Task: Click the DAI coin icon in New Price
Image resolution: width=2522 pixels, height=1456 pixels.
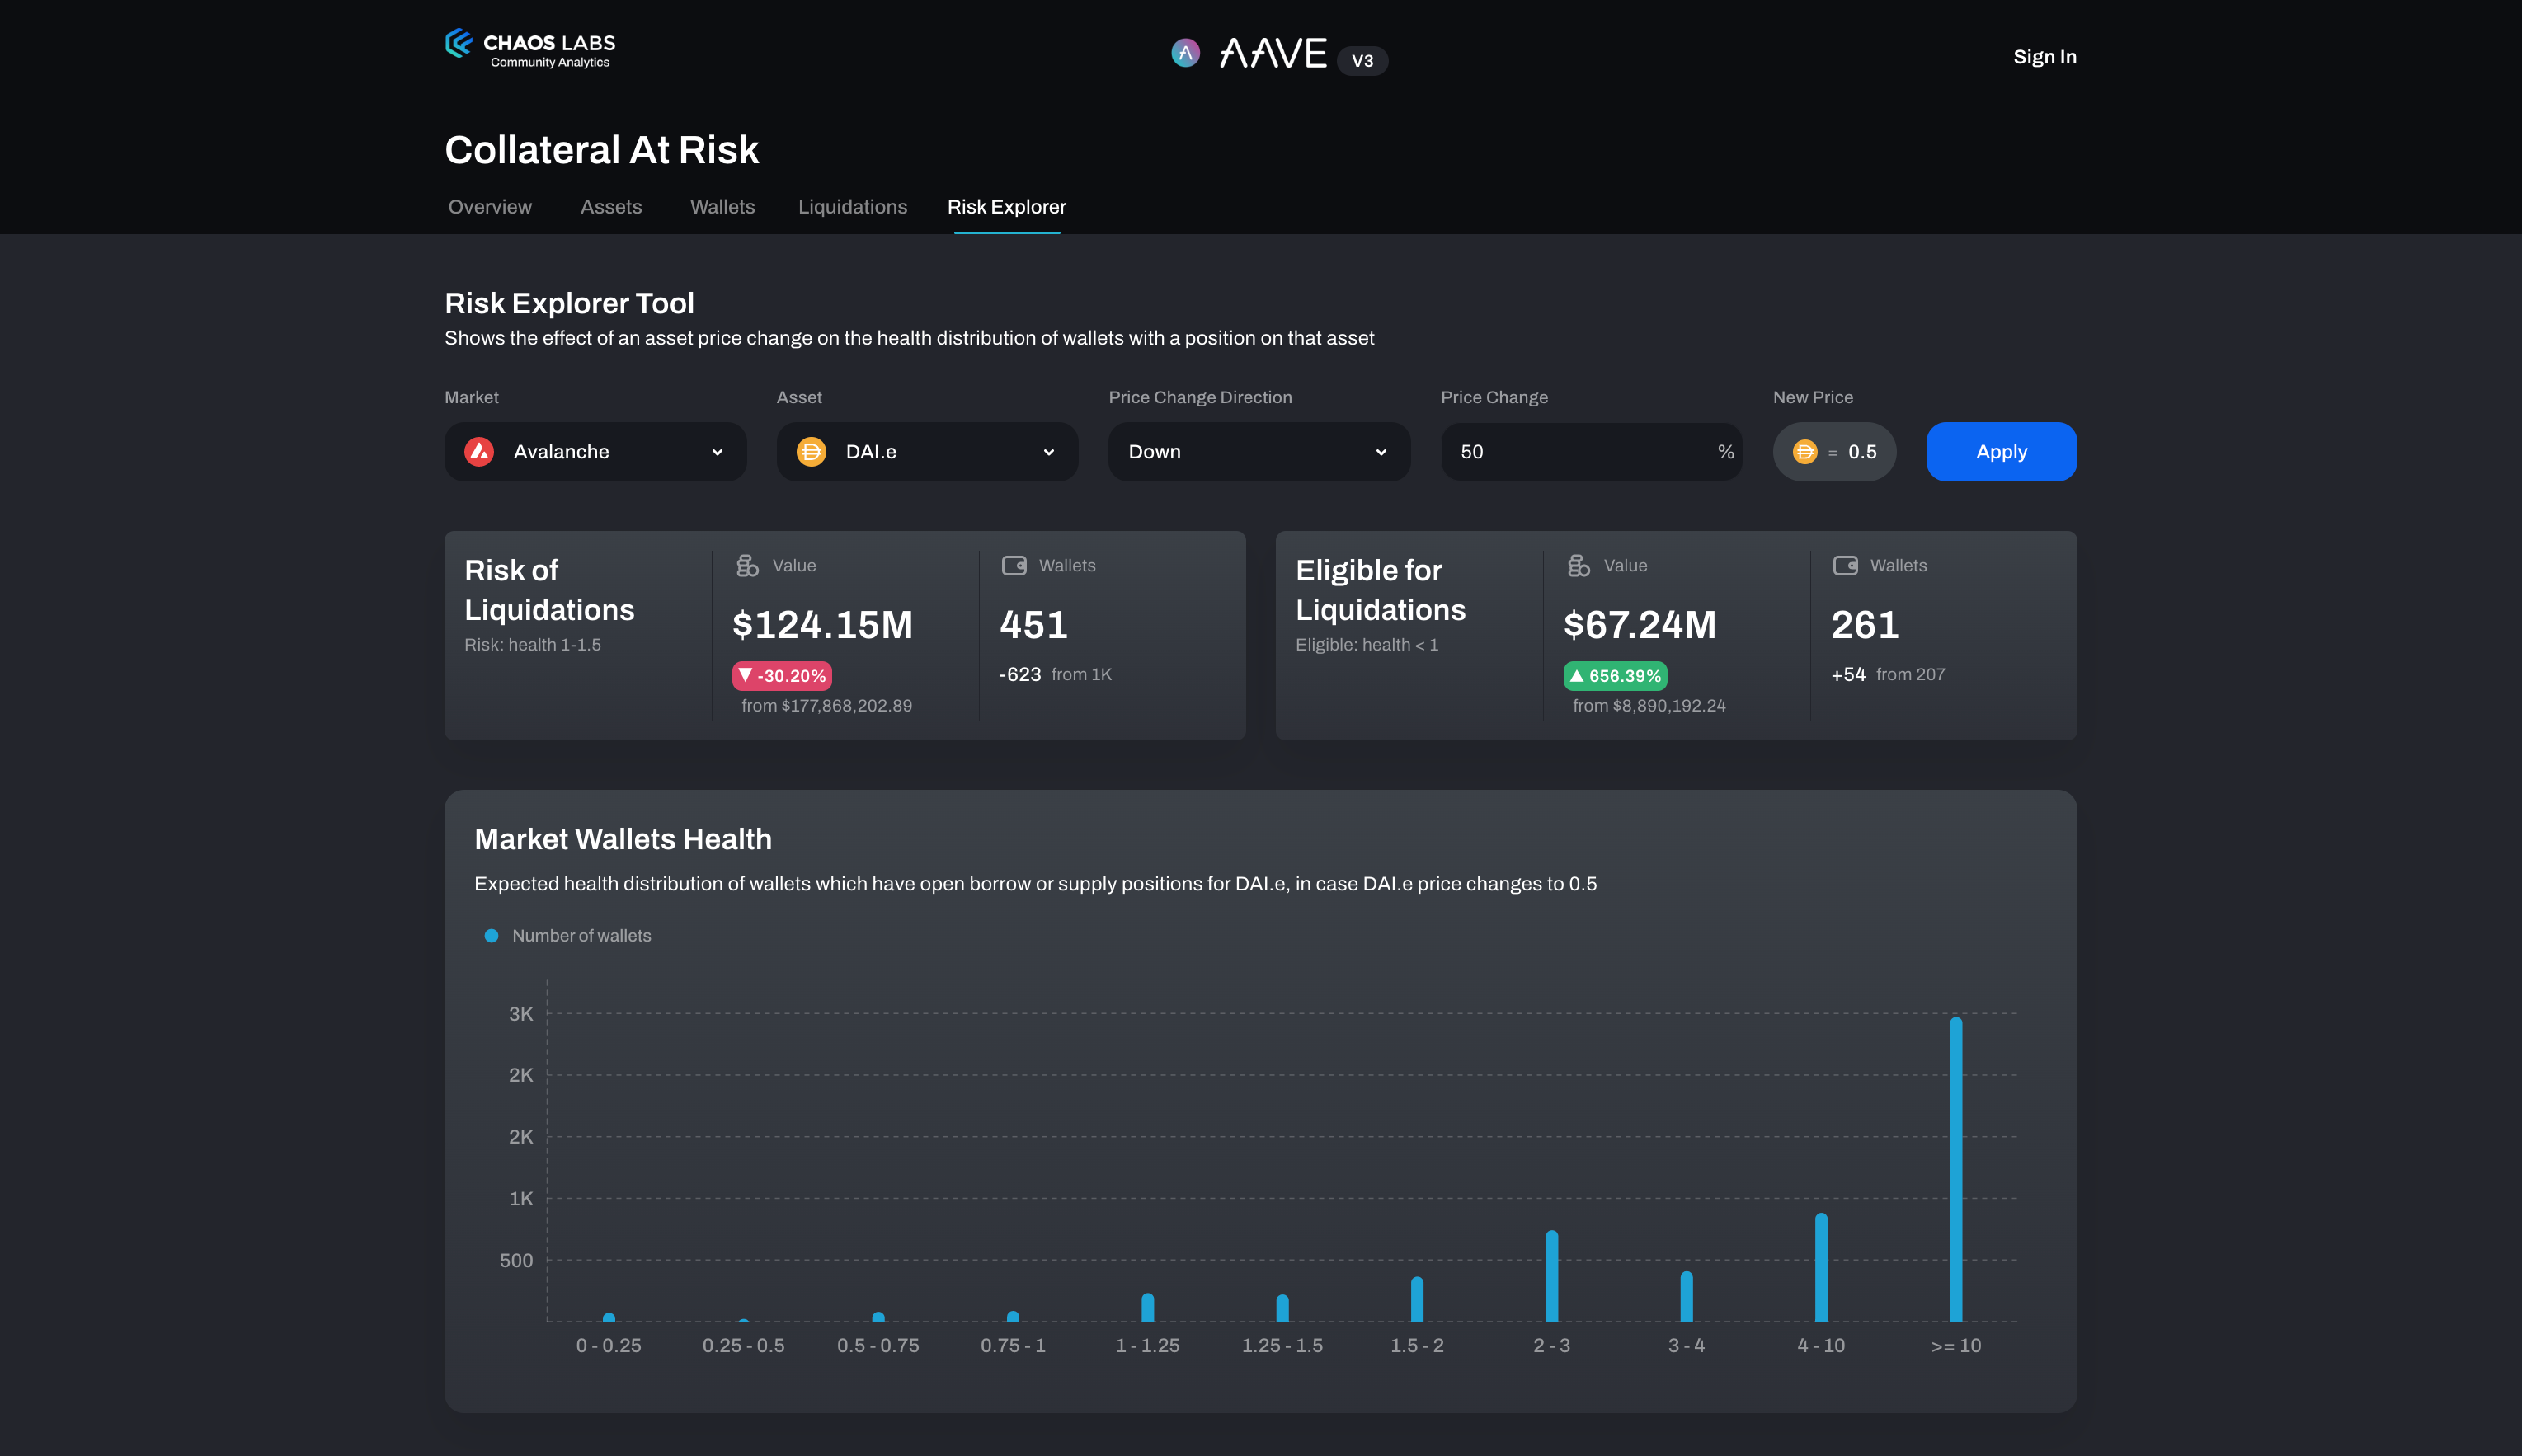Action: point(1804,452)
